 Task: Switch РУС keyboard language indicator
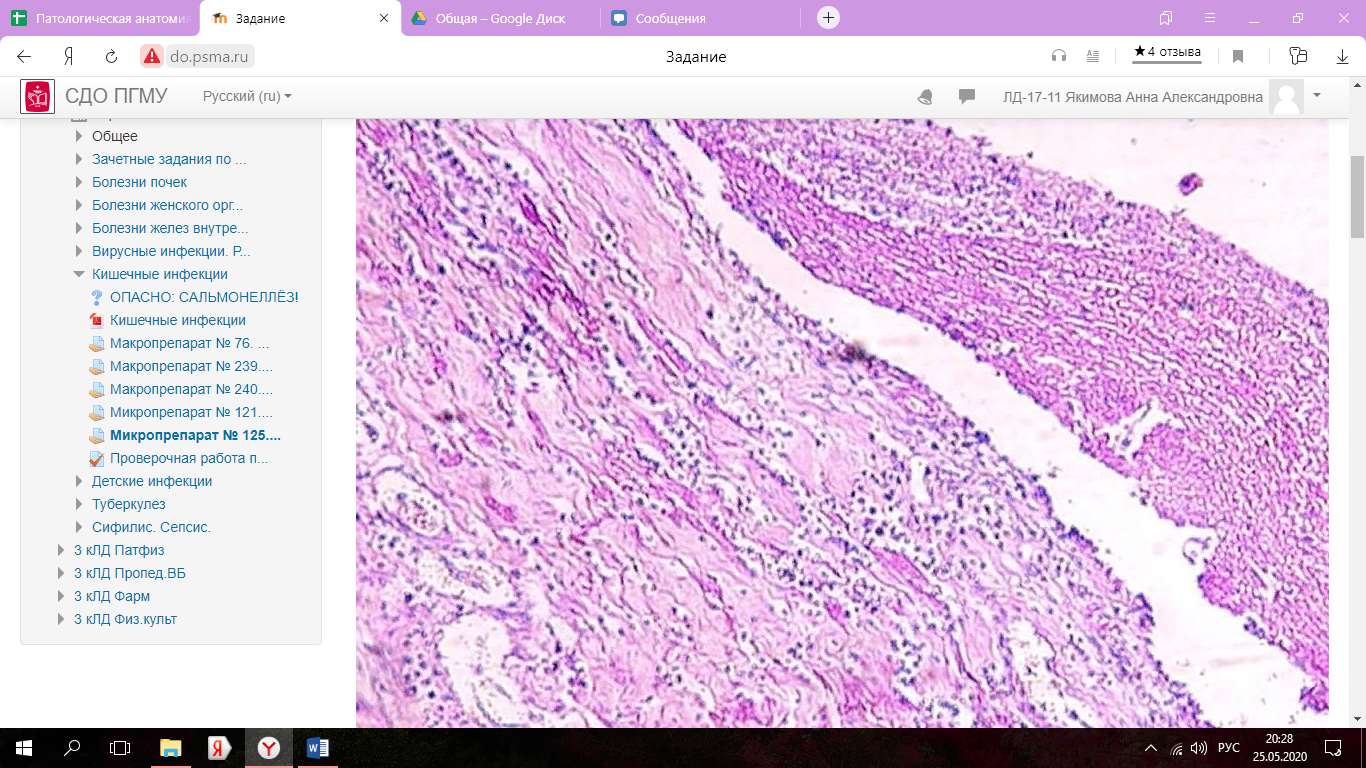[1229, 748]
